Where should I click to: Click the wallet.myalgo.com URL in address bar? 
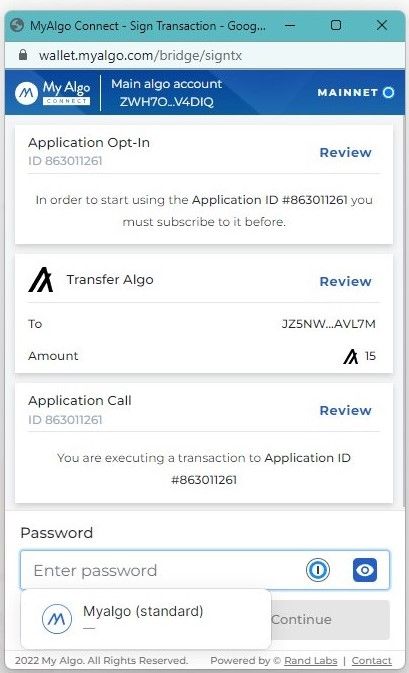pyautogui.click(x=140, y=55)
